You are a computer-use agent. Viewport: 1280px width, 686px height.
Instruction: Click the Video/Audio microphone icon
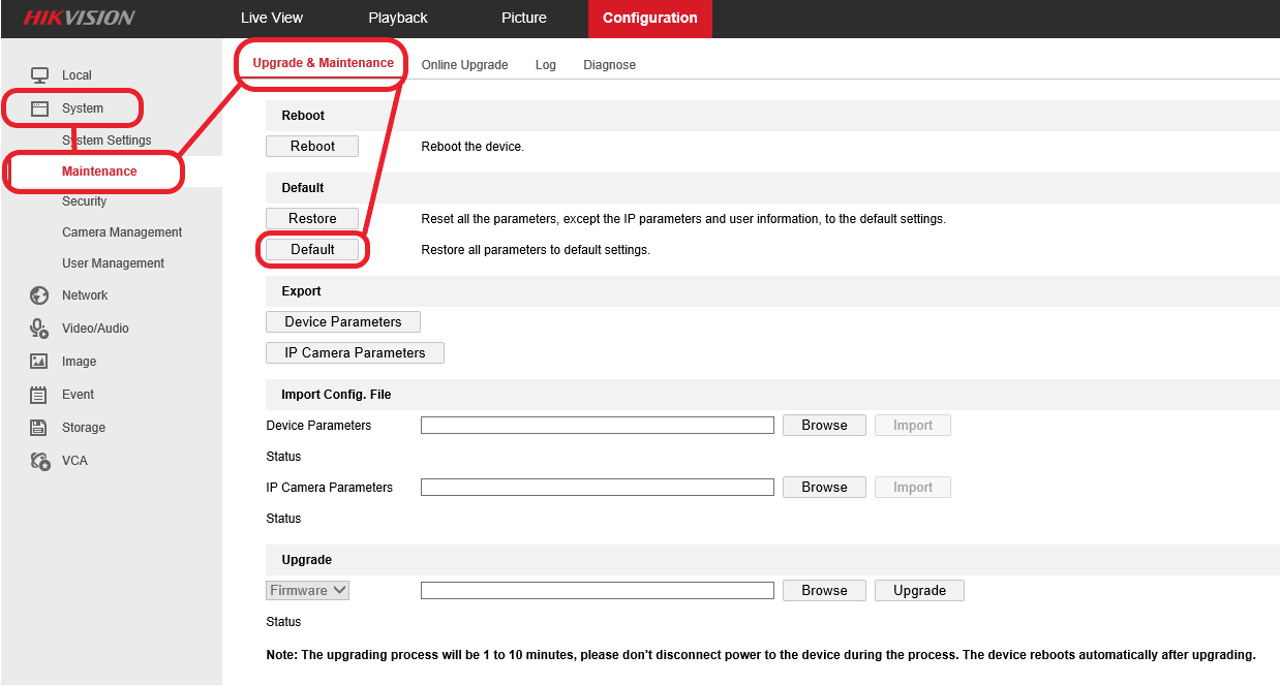[x=40, y=328]
